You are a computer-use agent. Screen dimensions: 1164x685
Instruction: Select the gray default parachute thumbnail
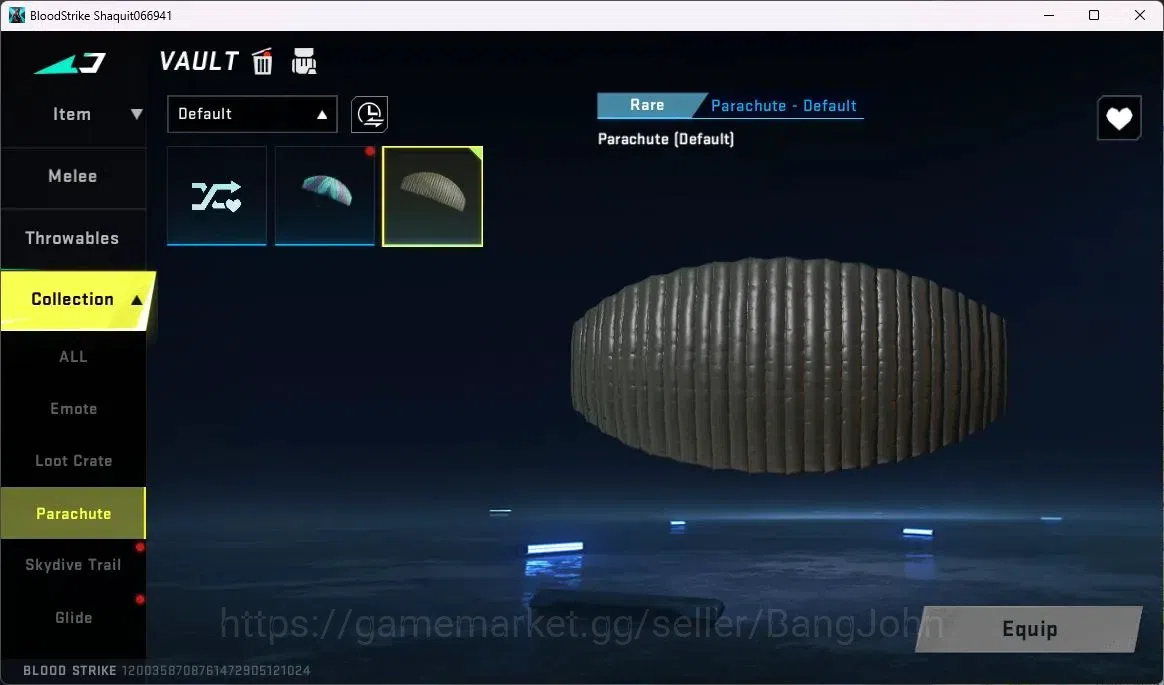tap(432, 196)
